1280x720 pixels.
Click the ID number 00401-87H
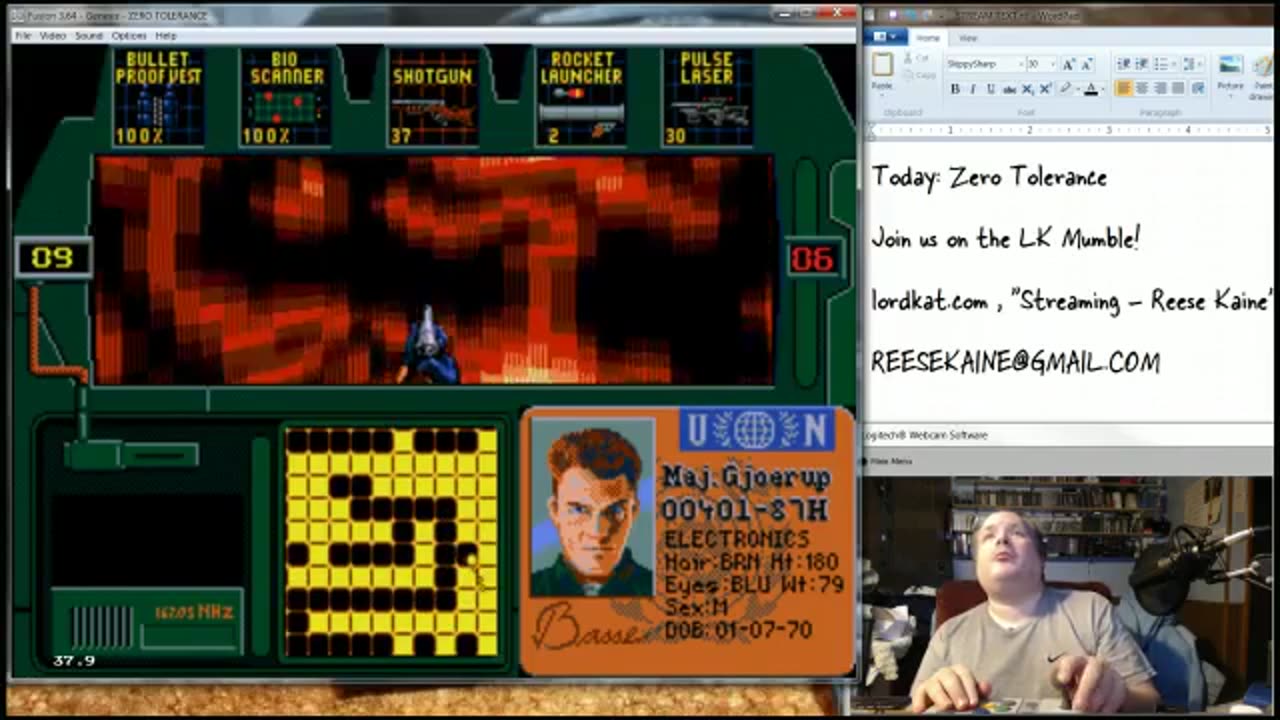(x=744, y=509)
